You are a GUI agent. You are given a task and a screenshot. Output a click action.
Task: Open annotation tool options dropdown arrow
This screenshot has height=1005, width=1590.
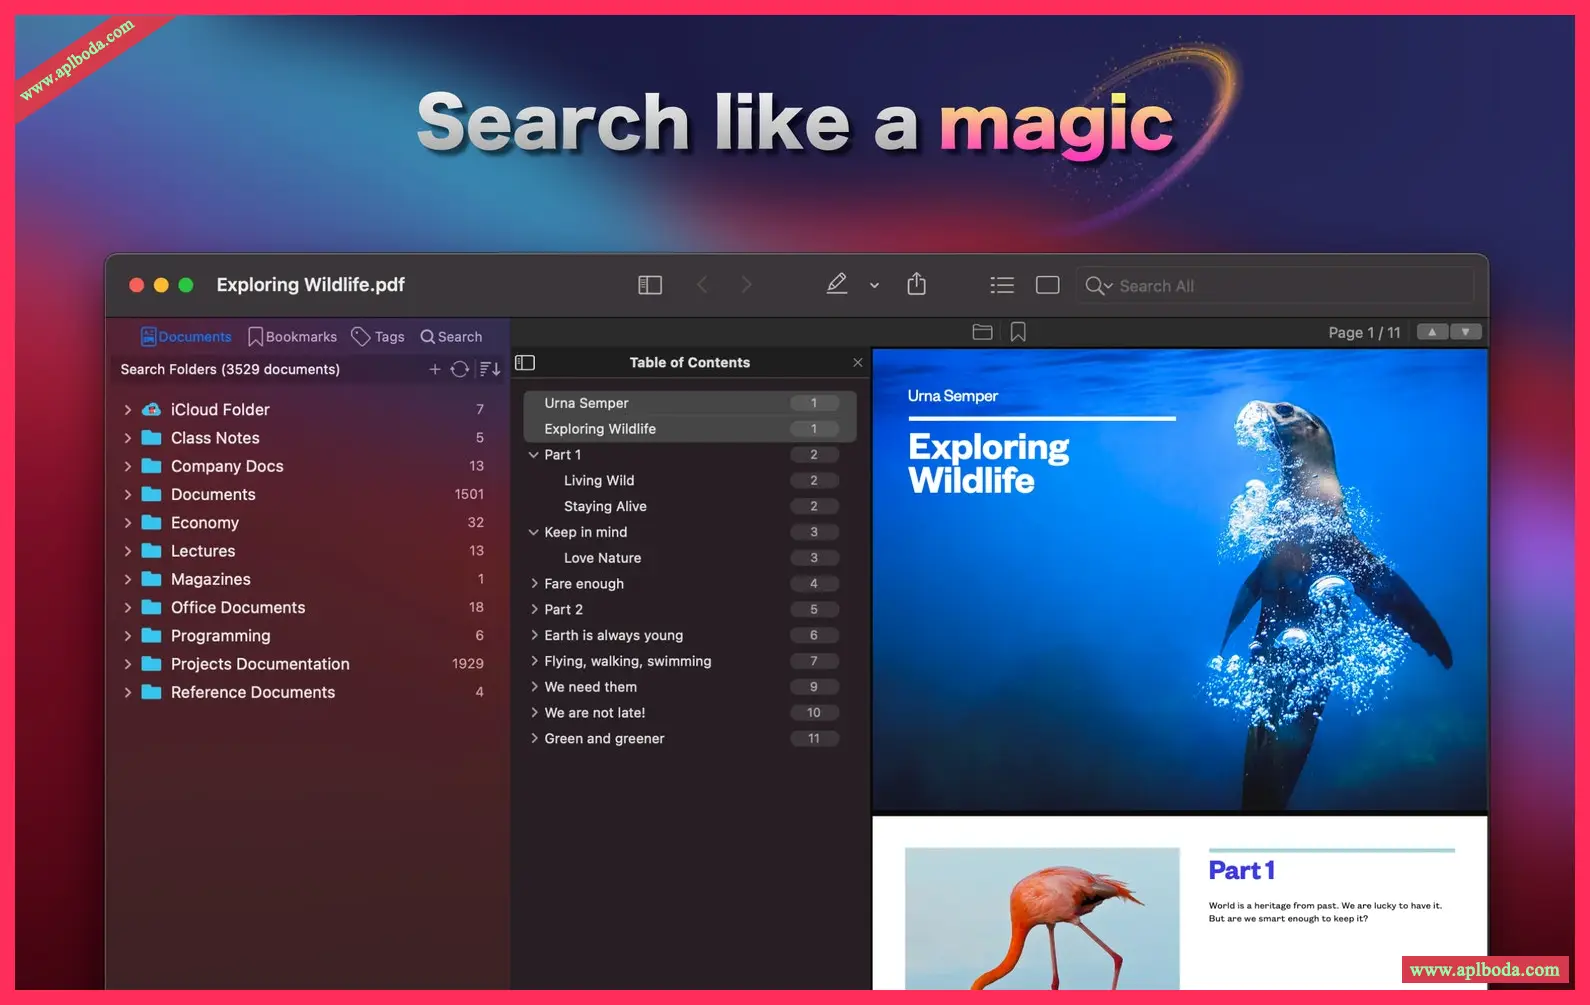point(874,286)
